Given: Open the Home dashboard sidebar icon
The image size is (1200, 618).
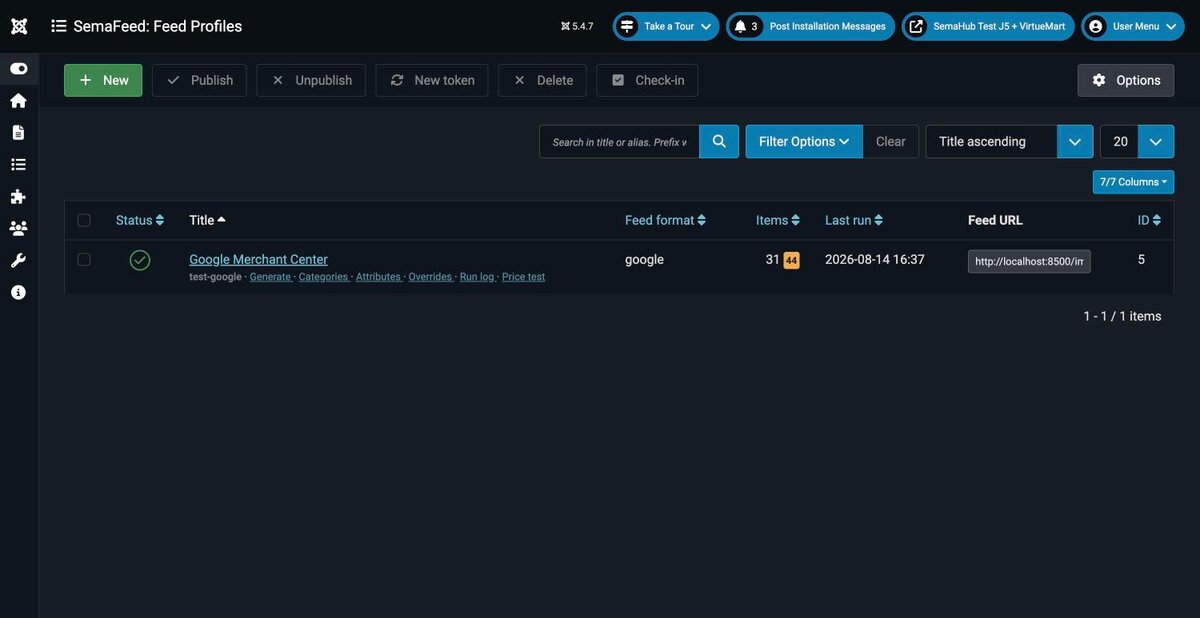Looking at the screenshot, I should coord(18,101).
